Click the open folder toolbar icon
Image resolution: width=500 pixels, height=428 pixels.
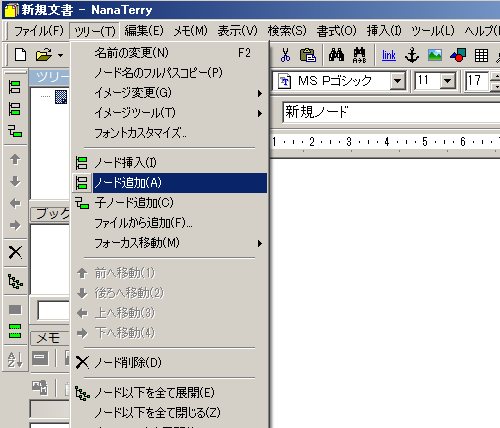44,55
